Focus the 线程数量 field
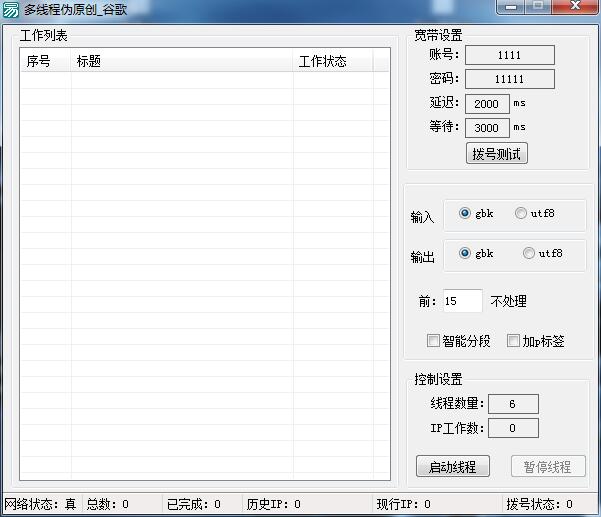The image size is (601, 517). click(x=513, y=404)
